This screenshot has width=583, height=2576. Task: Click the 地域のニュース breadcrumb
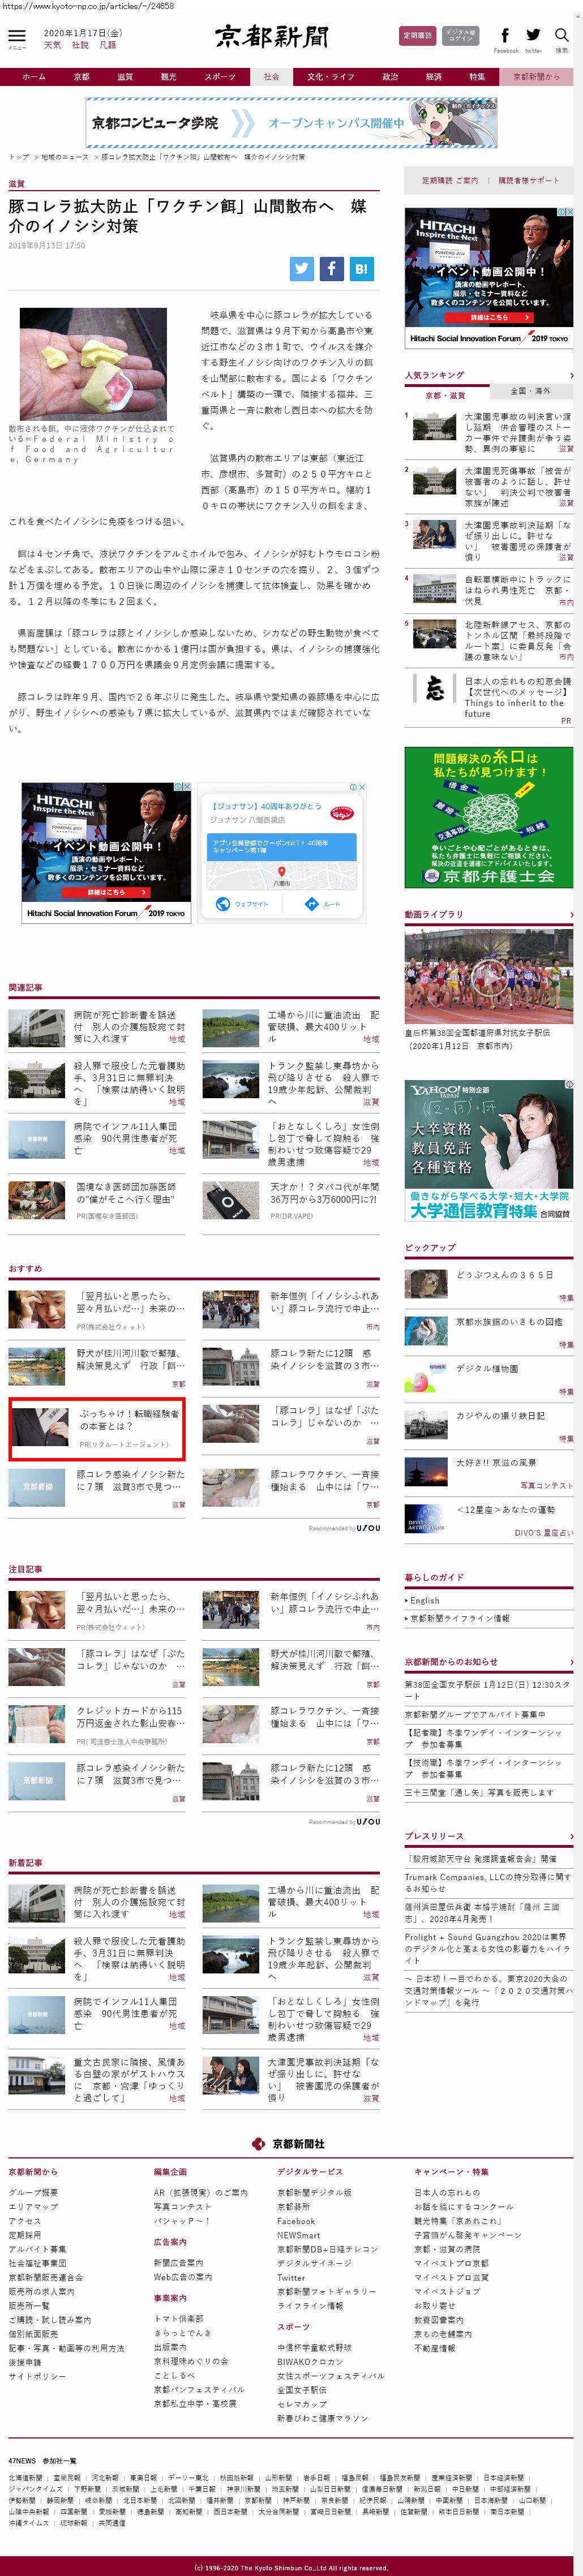click(65, 157)
